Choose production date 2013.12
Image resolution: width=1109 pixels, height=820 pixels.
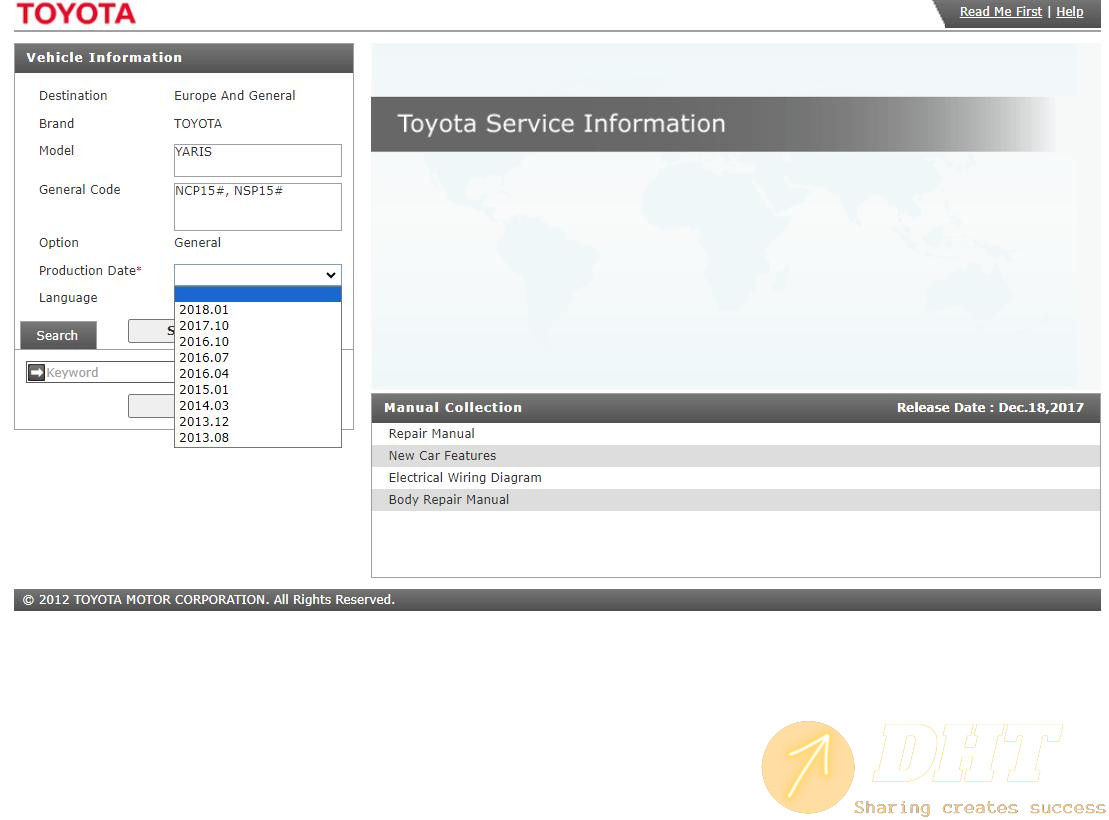point(257,421)
